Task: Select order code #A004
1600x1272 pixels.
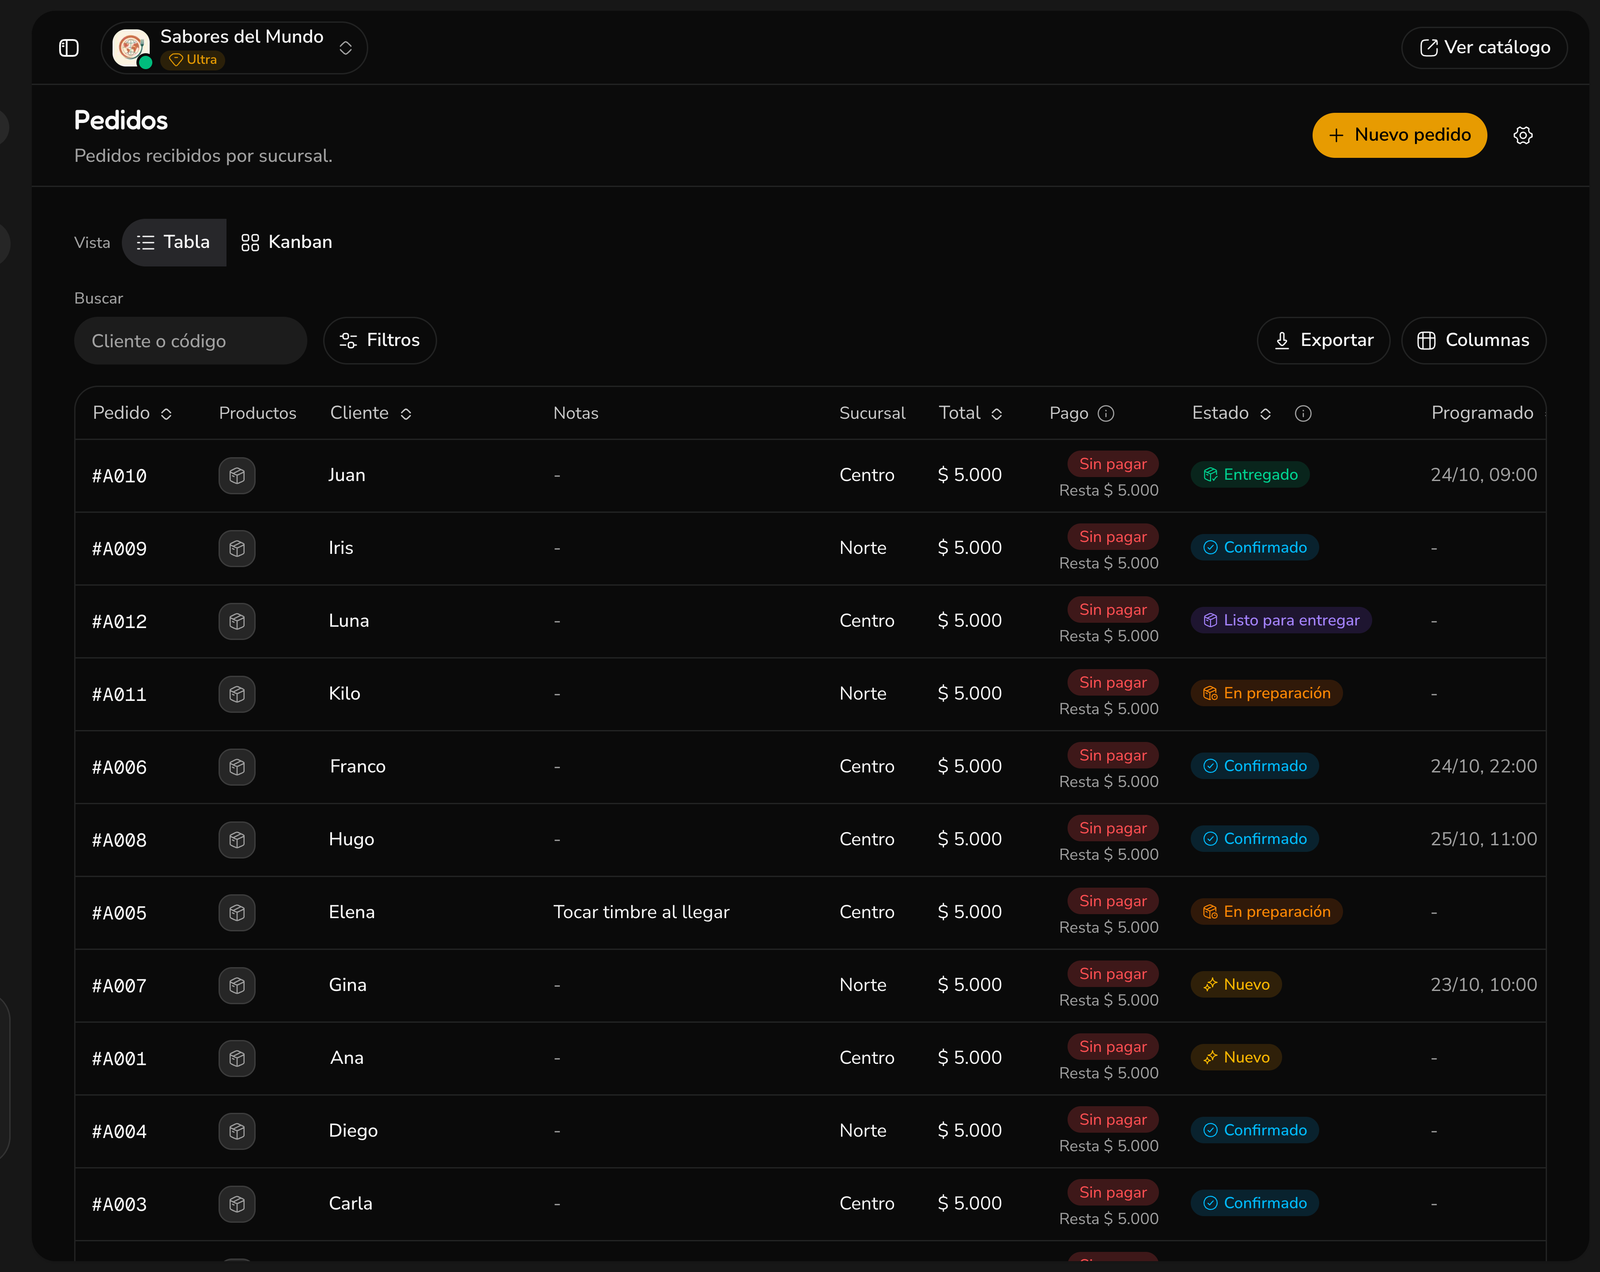Action: tap(119, 1132)
